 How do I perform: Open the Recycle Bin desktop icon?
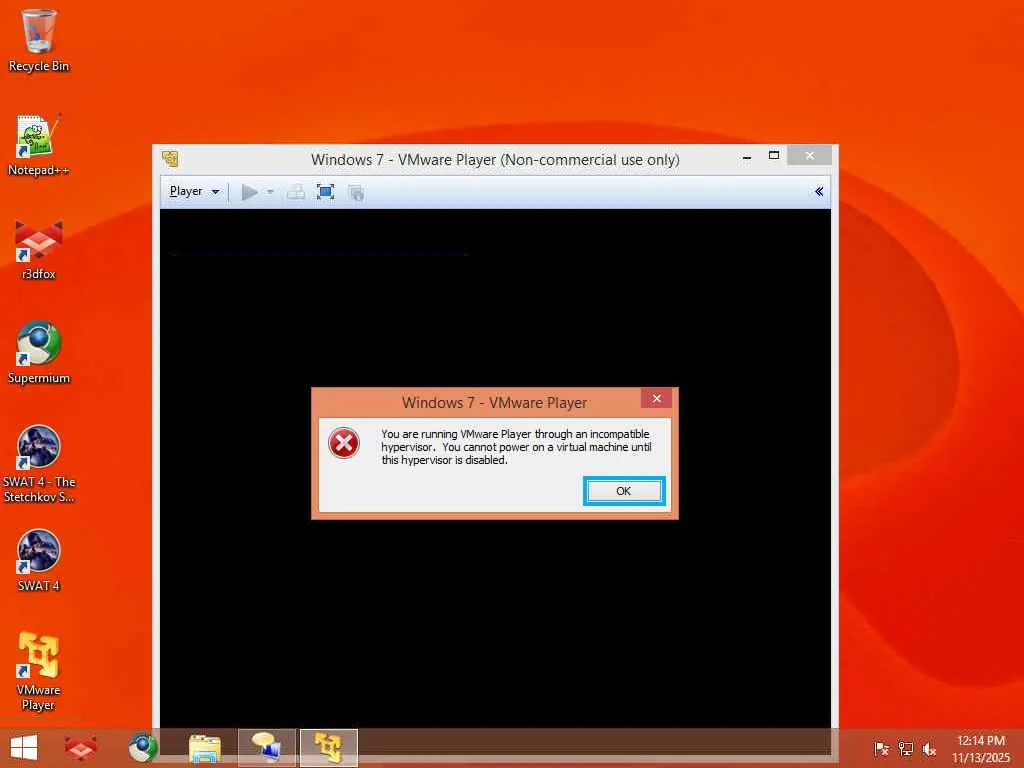coord(39,40)
